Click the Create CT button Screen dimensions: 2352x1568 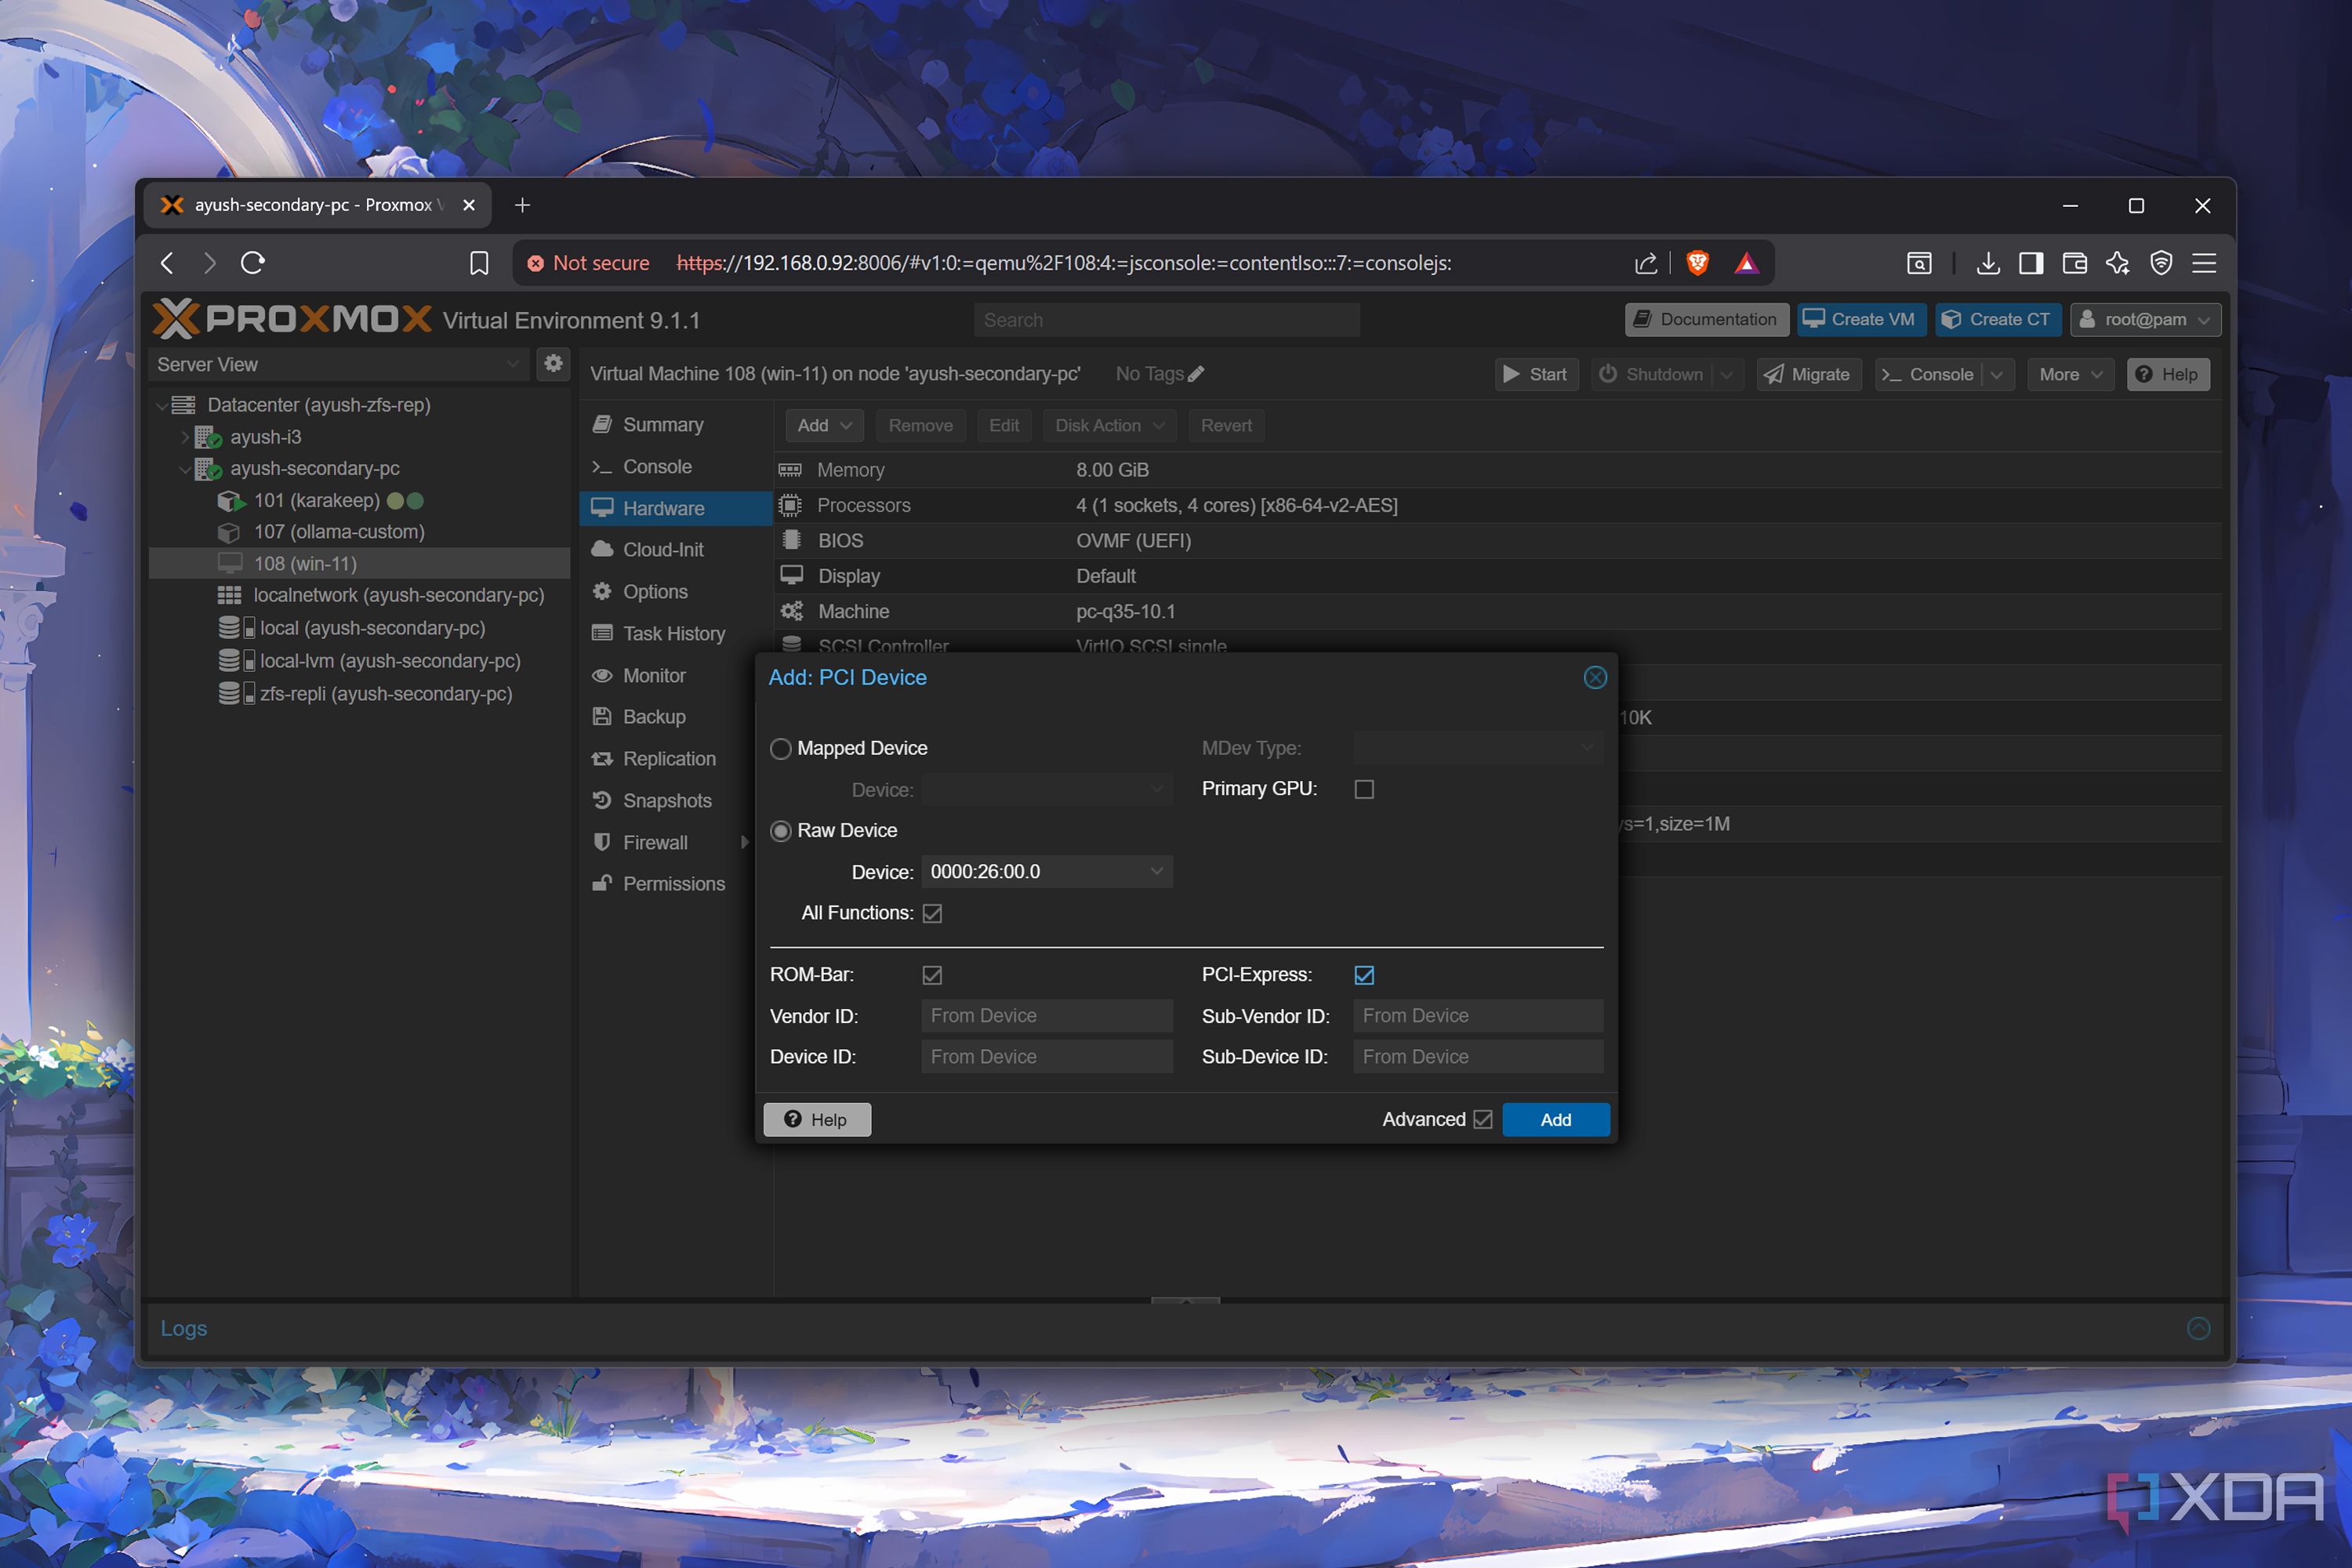pyautogui.click(x=1998, y=320)
